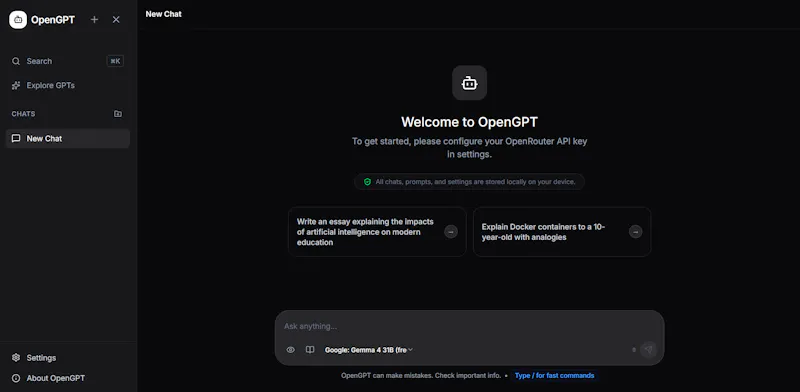Click the OpenGPT brand name in sidebar
This screenshot has width=800, height=392.
(53, 20)
